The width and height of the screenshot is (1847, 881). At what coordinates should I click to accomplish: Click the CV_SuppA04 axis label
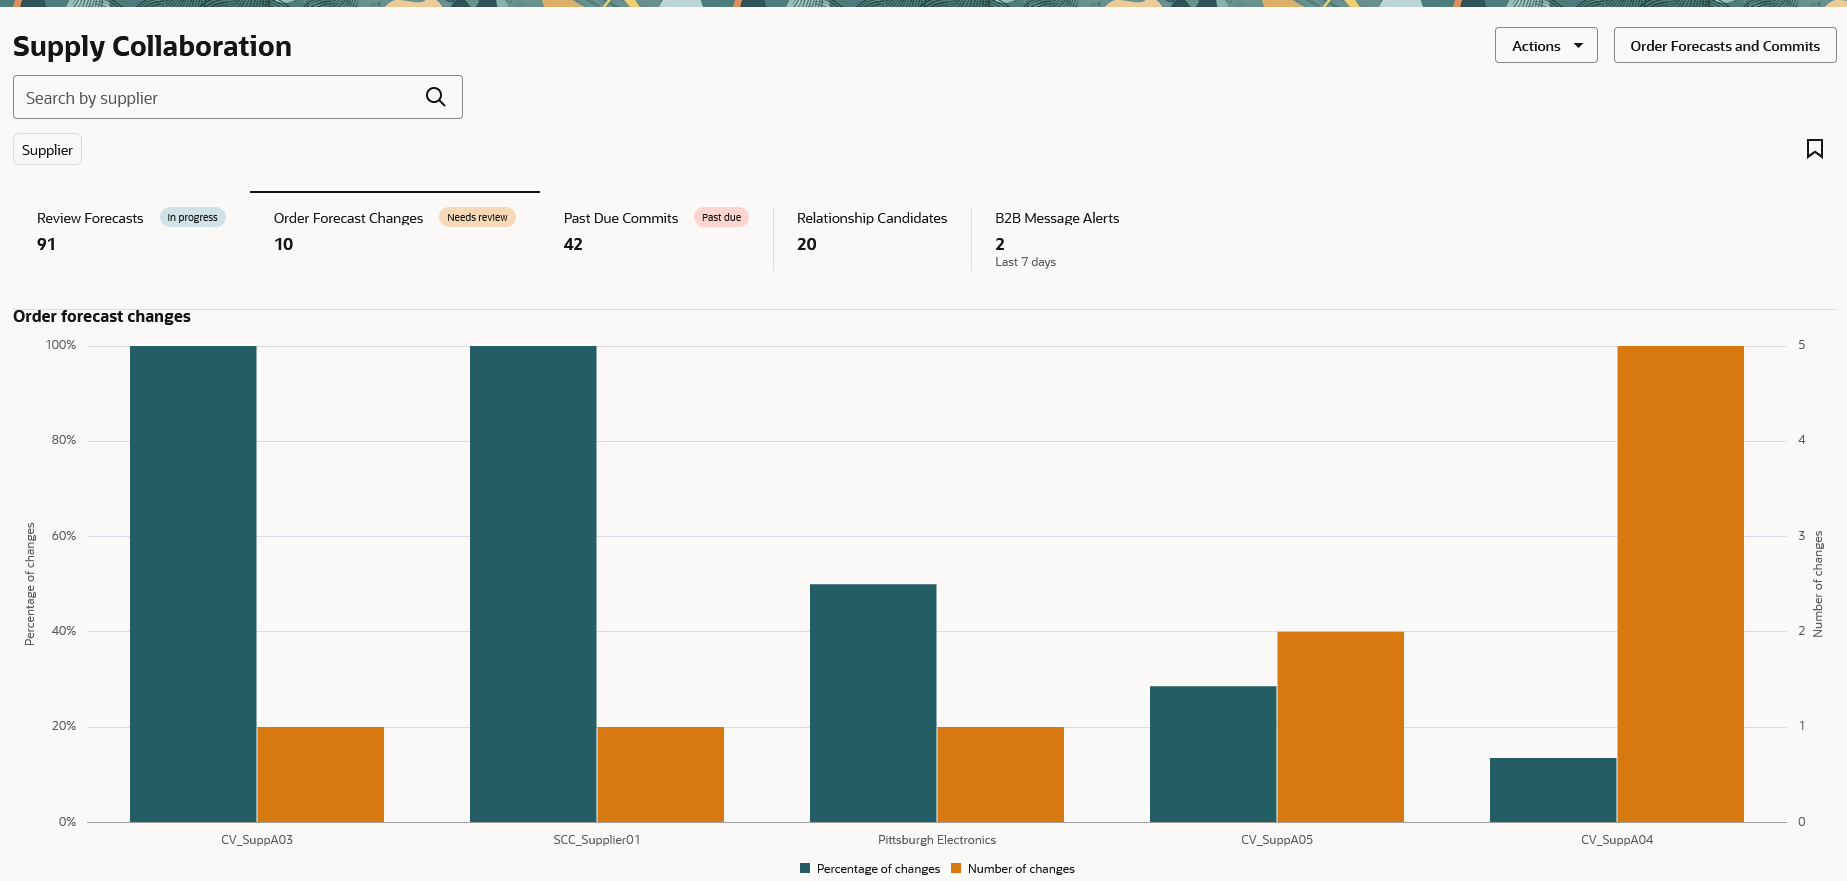(x=1617, y=840)
